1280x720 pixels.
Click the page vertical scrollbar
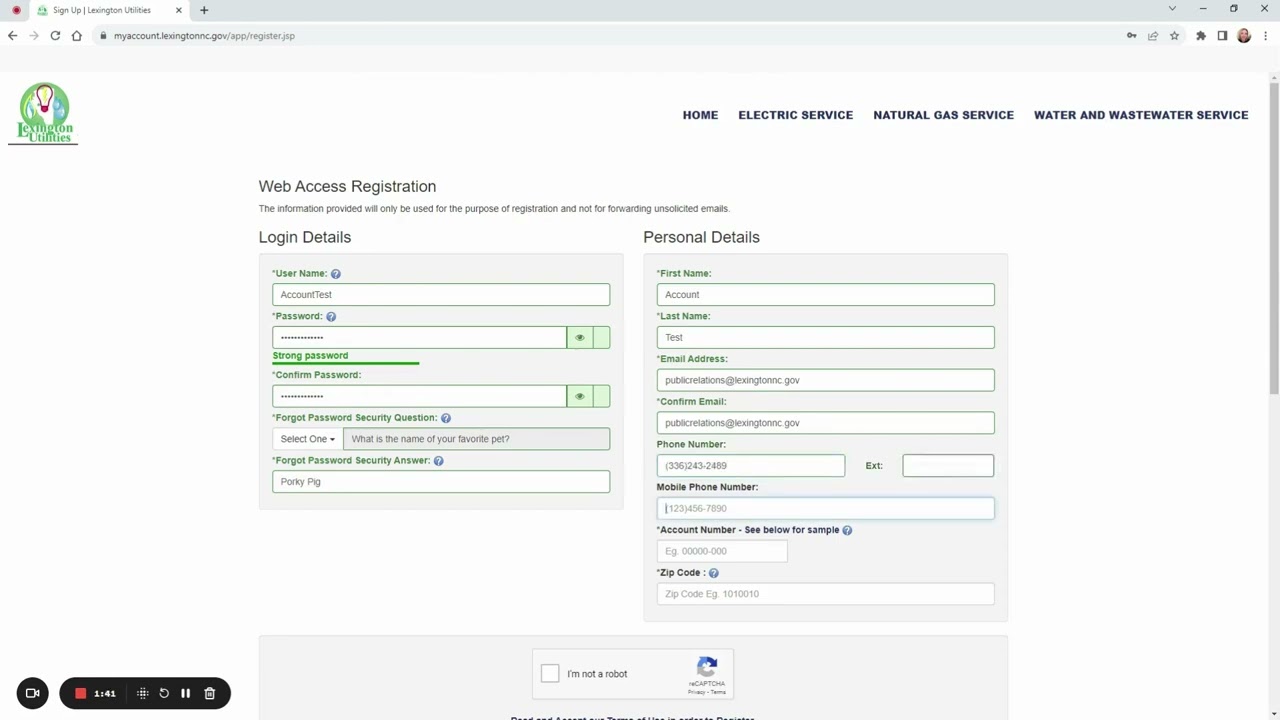pos(1274,240)
